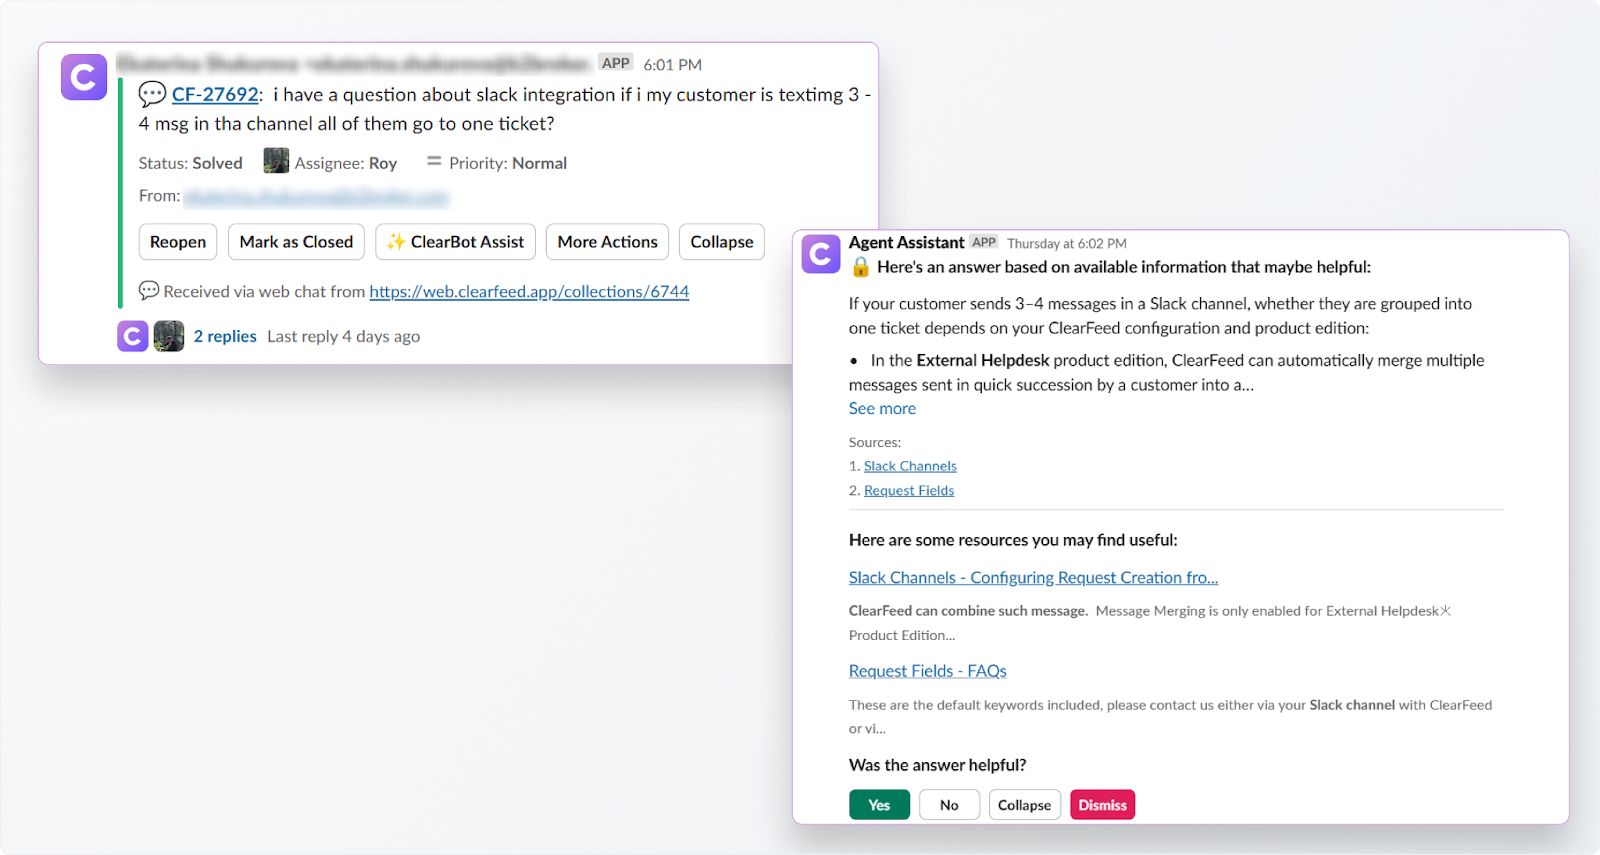The width and height of the screenshot is (1600, 855).
Task: Open the Slack Channels source link
Action: tap(910, 466)
